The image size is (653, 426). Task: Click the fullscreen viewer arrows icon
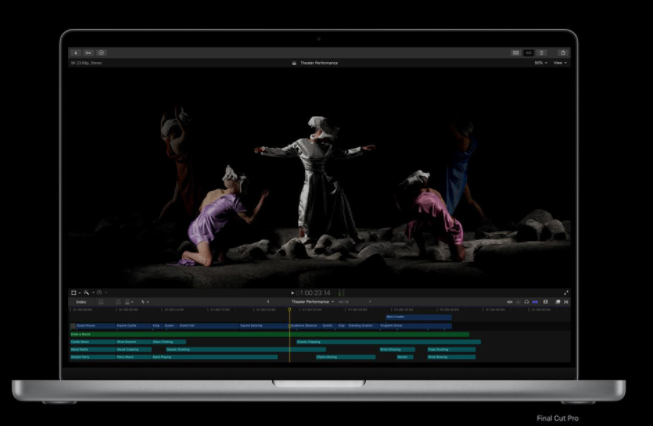pyautogui.click(x=566, y=293)
